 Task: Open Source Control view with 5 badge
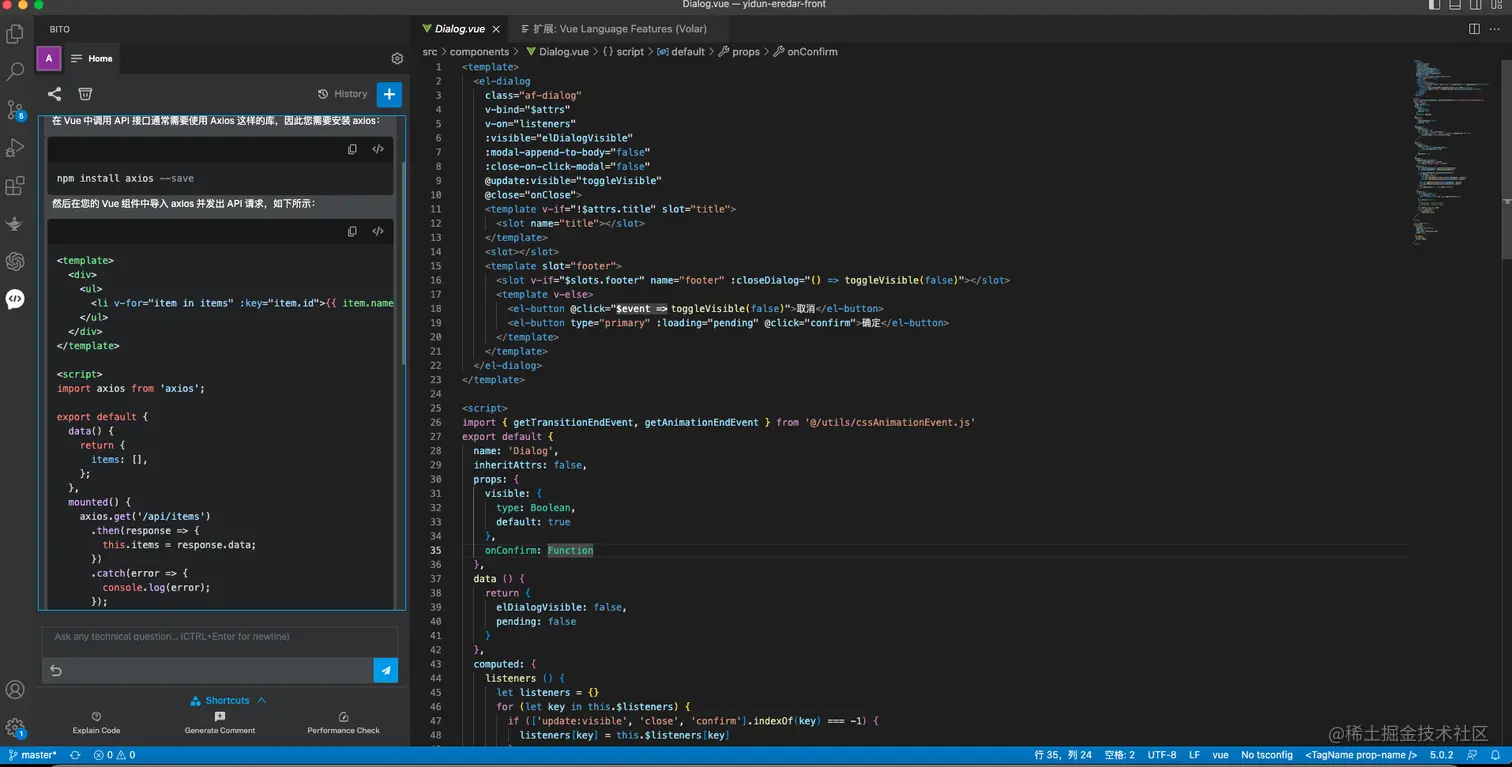(15, 109)
